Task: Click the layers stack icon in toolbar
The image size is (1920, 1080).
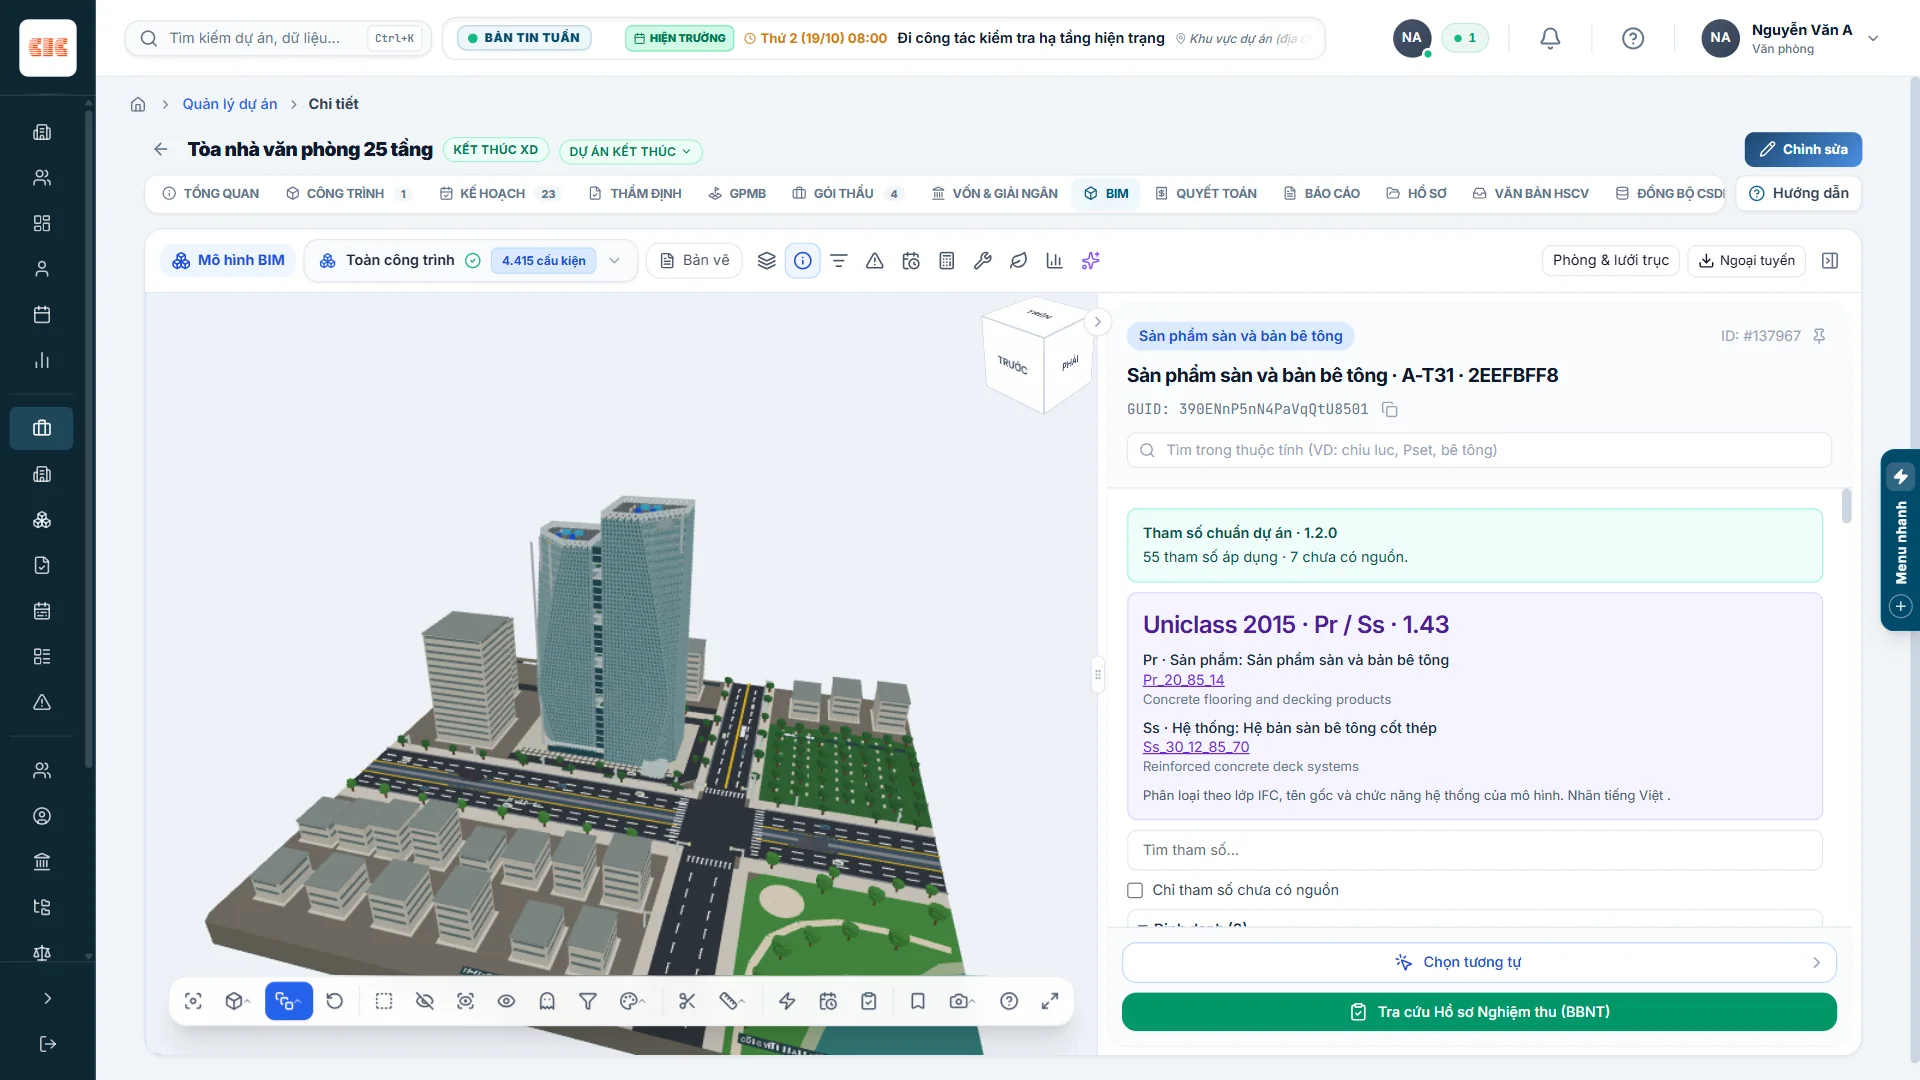Action: [766, 261]
